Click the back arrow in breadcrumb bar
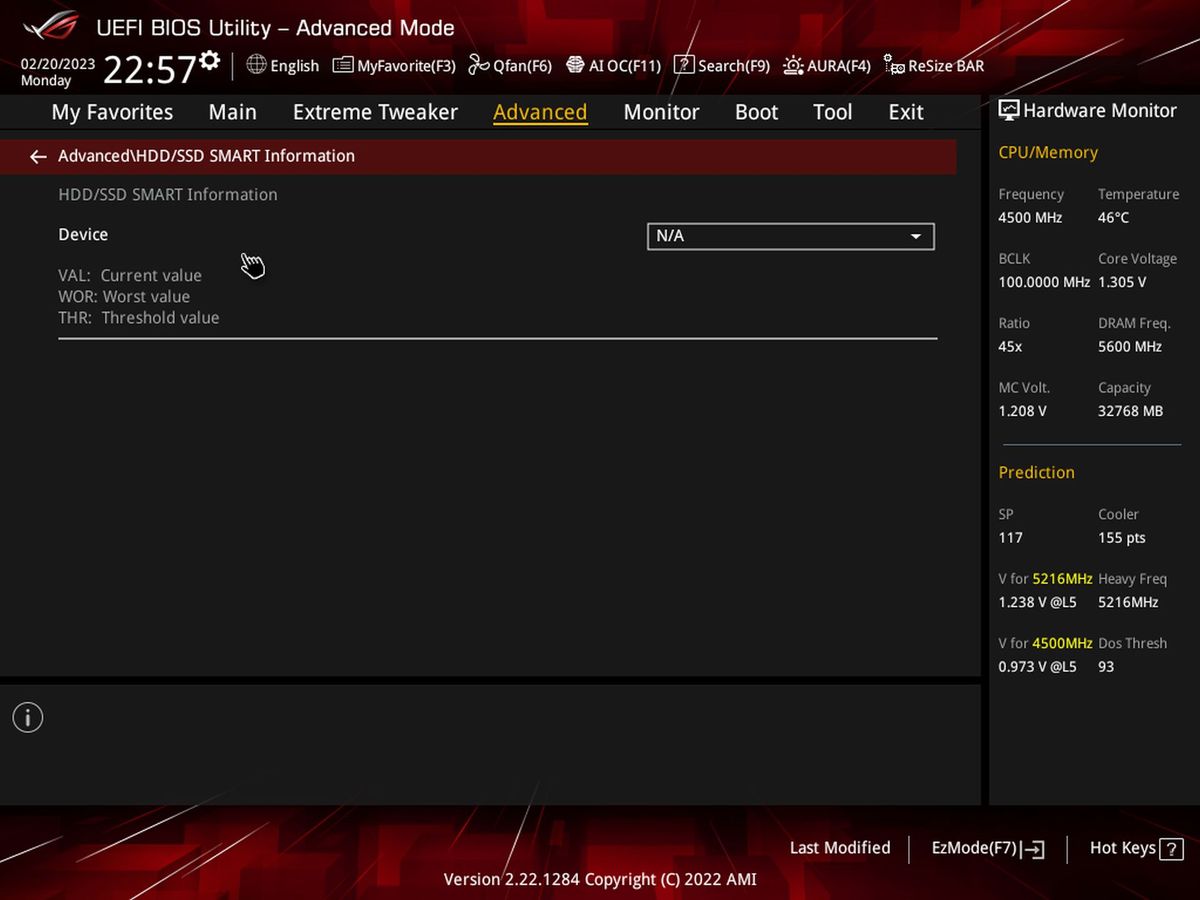This screenshot has width=1200, height=900. (x=38, y=156)
